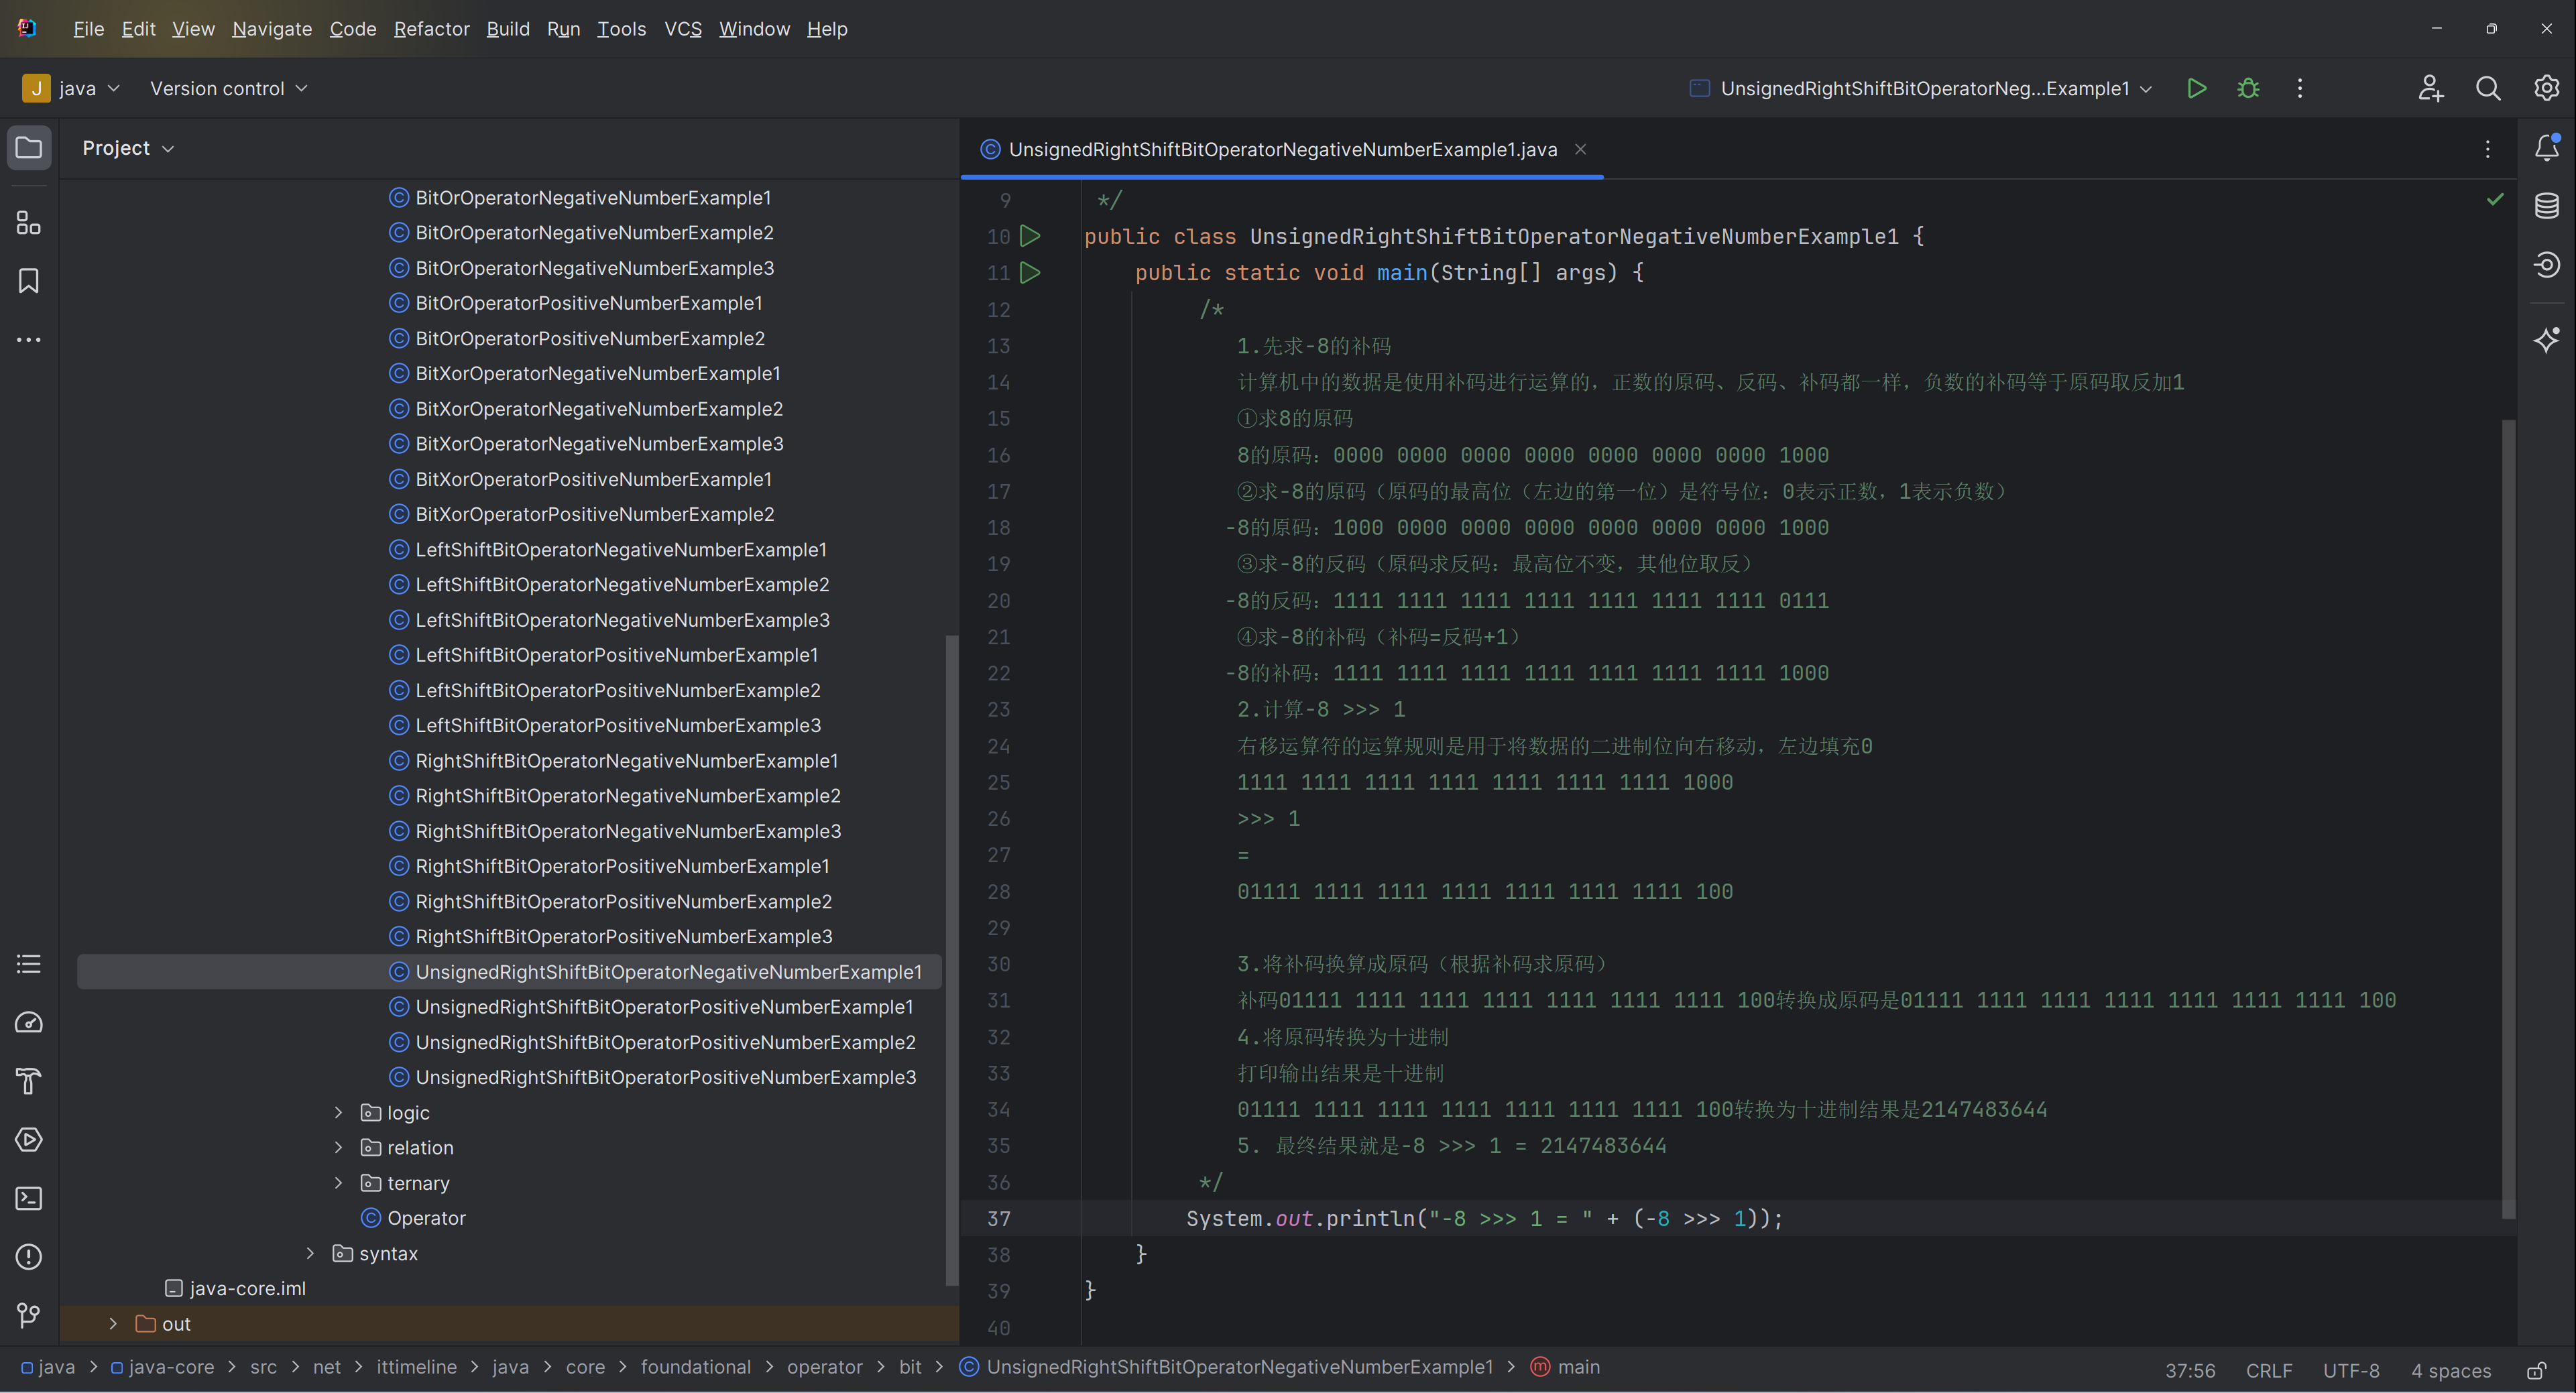
Task: Open editor tab options menu
Action: coord(2487,149)
